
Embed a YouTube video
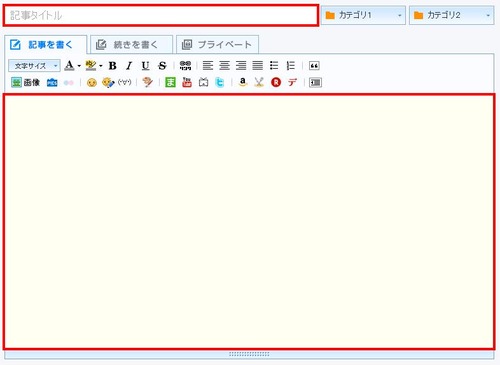[187, 82]
